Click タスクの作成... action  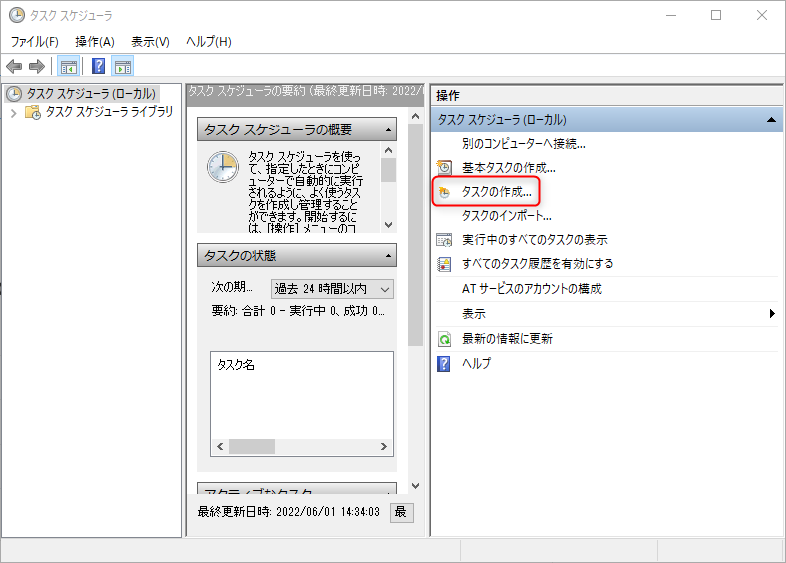click(x=496, y=192)
